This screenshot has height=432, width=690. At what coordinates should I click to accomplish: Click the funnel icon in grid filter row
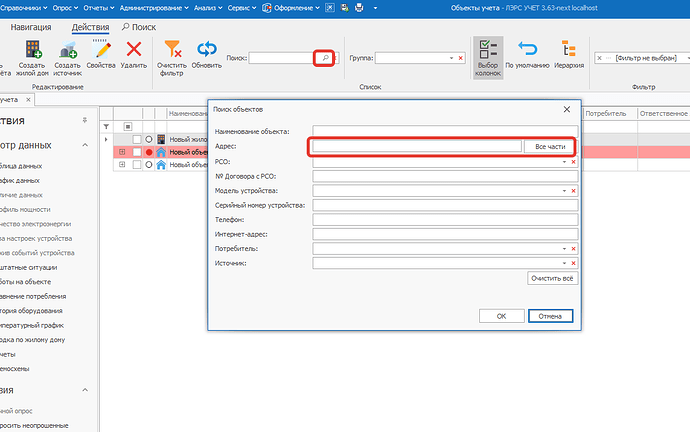106,127
